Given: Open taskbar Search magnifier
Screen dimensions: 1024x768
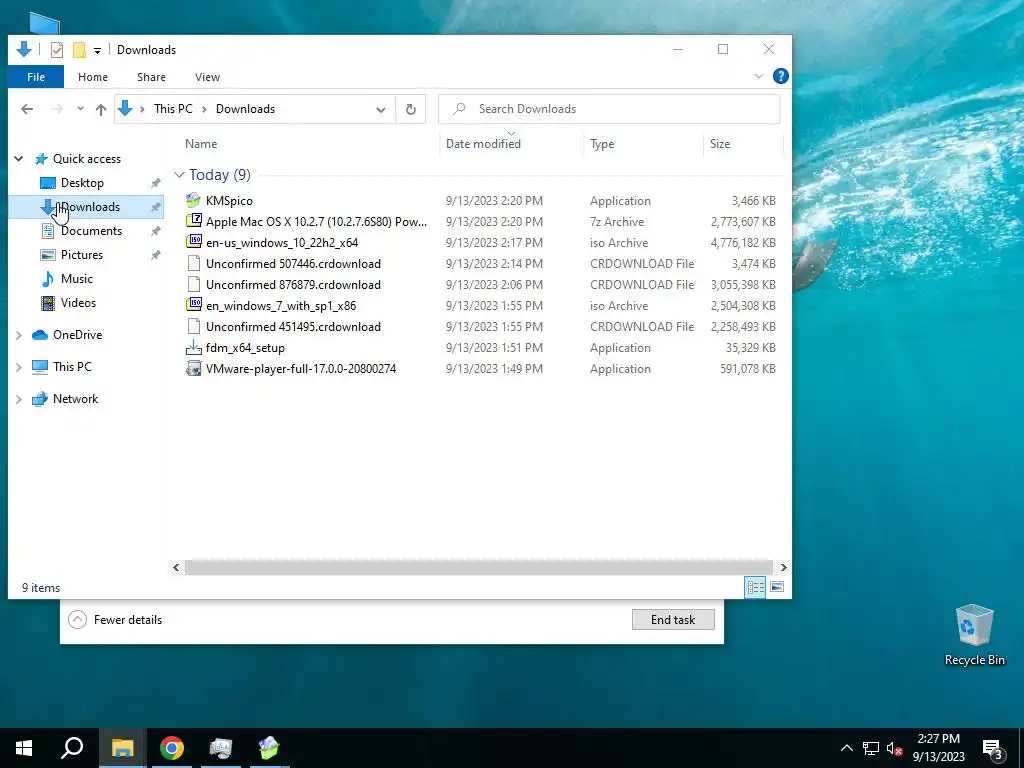Looking at the screenshot, I should 72,748.
